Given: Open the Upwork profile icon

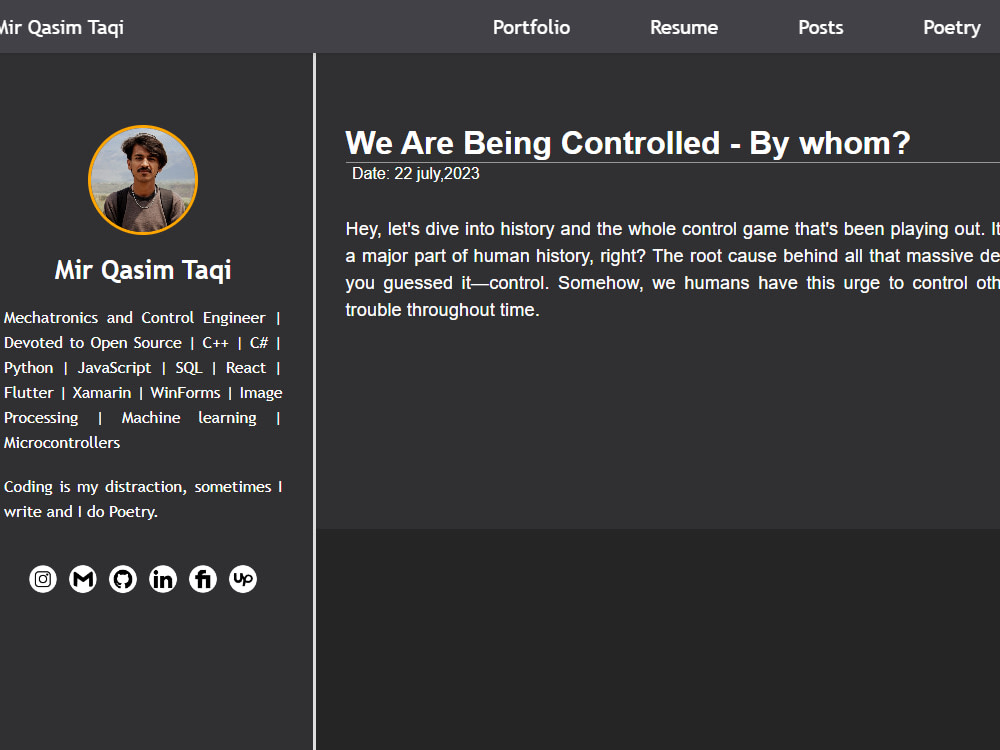Looking at the screenshot, I should pos(243,579).
